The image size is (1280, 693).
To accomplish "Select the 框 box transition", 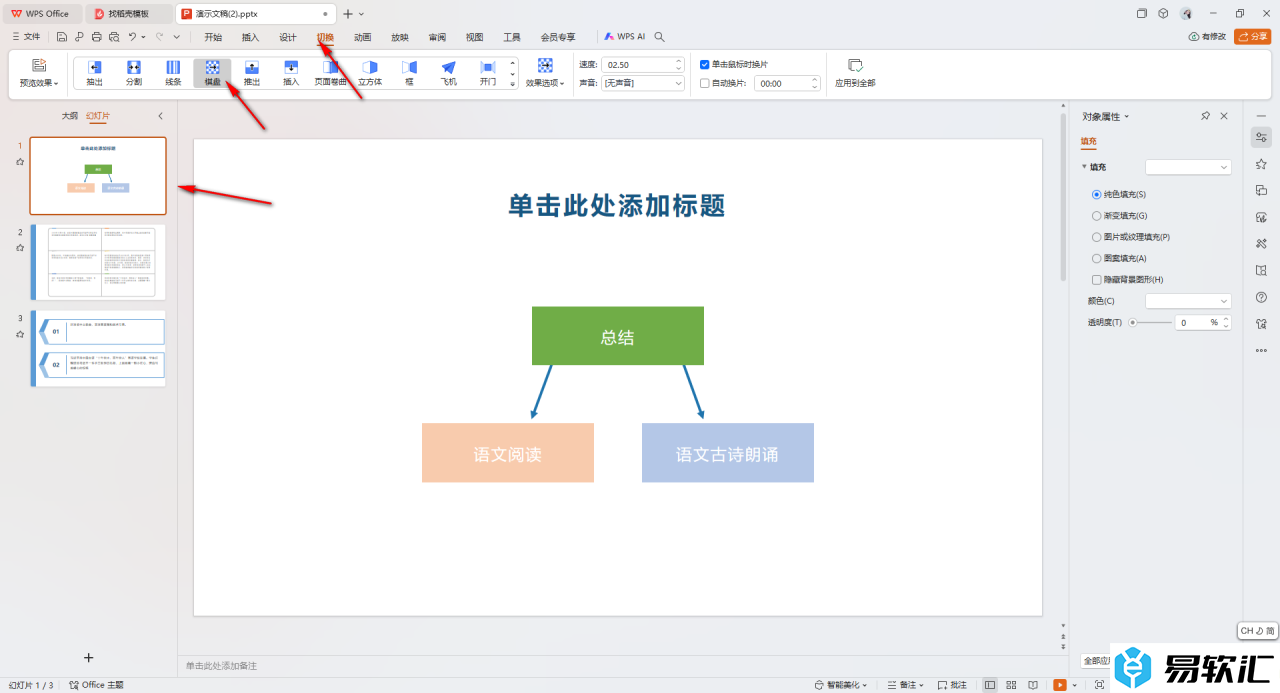I will (409, 73).
